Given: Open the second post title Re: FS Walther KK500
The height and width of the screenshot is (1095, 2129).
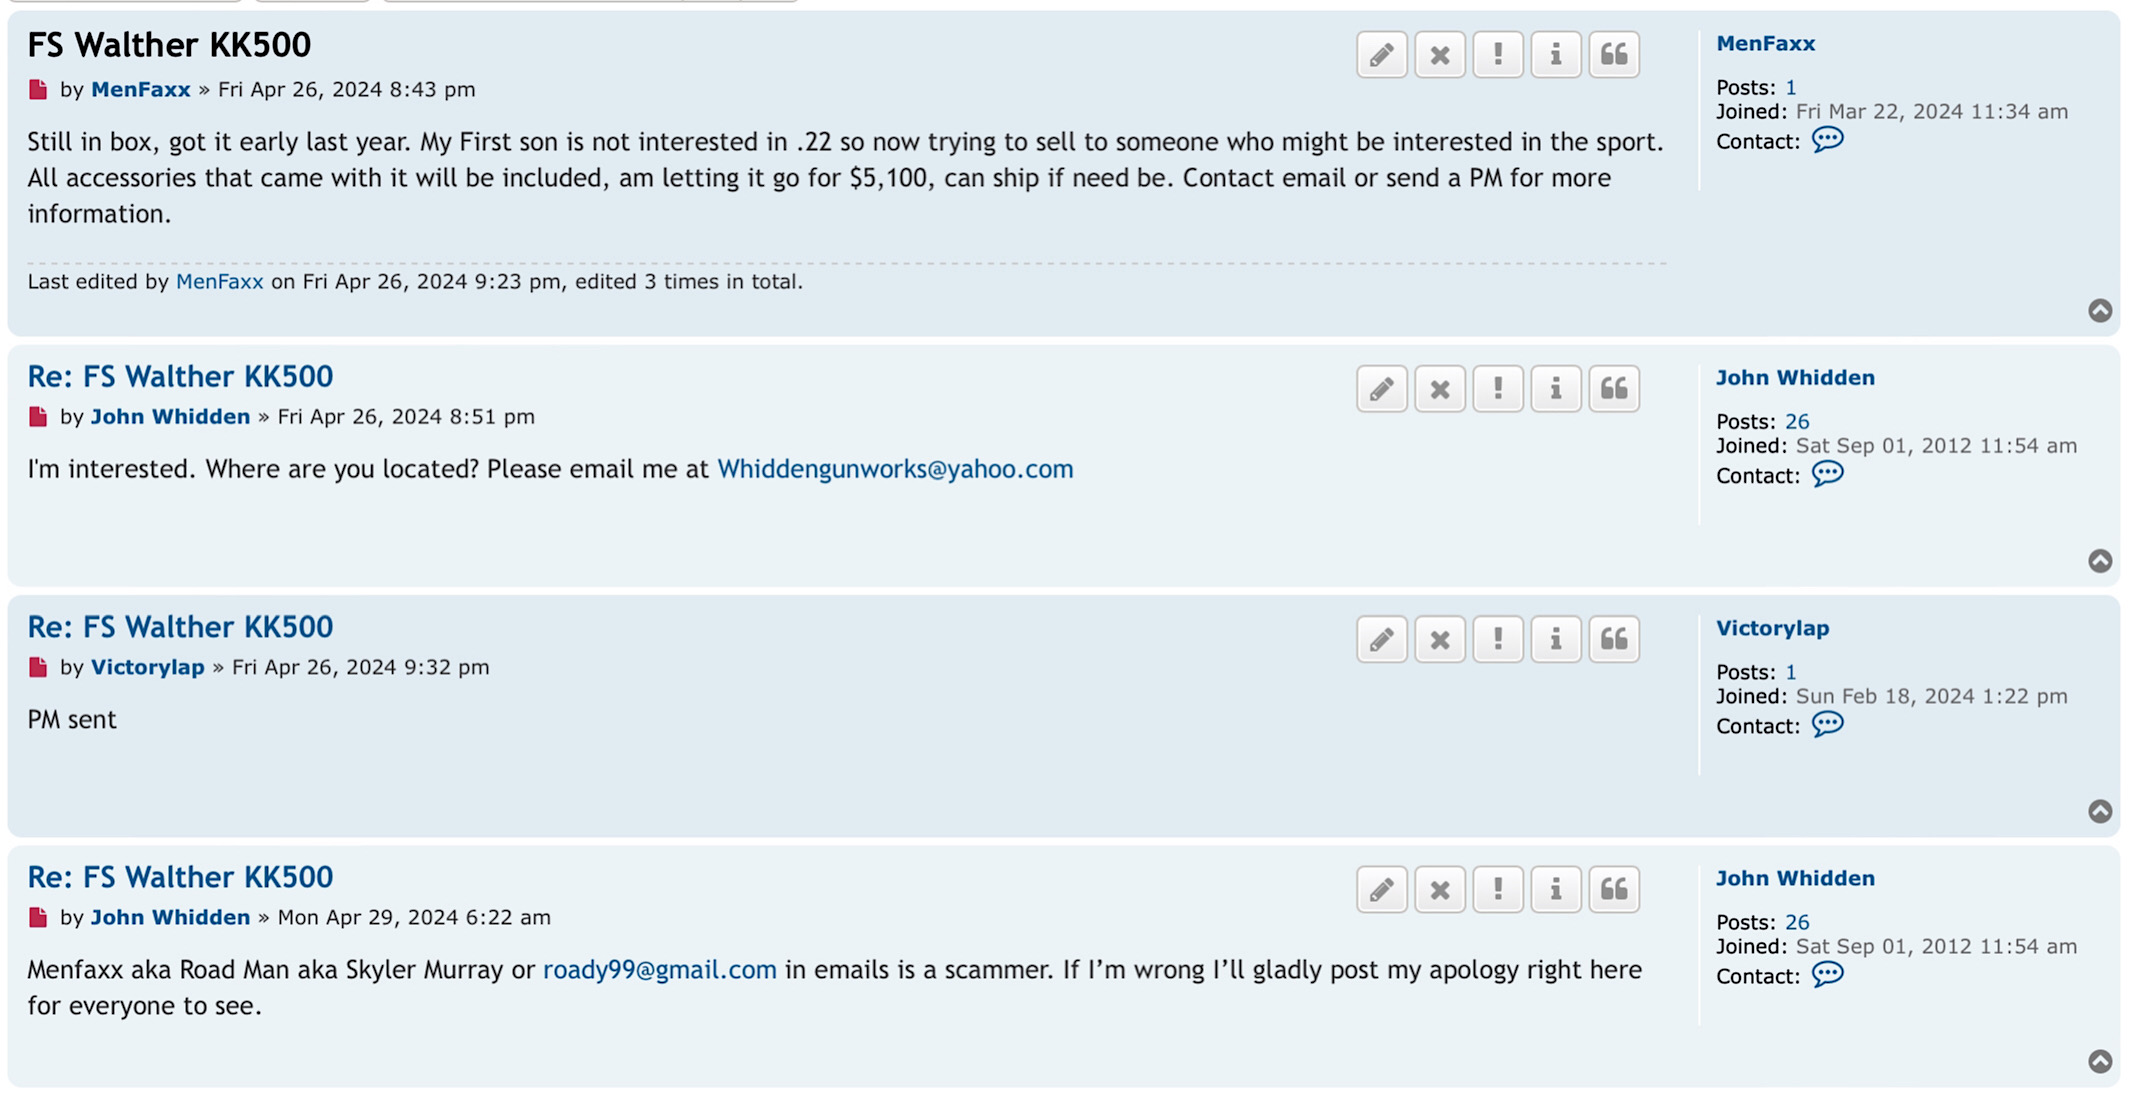Looking at the screenshot, I should click(180, 376).
